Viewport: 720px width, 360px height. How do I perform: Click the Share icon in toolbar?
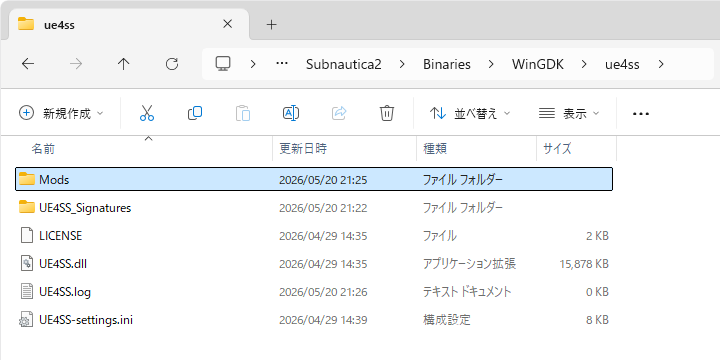339,113
